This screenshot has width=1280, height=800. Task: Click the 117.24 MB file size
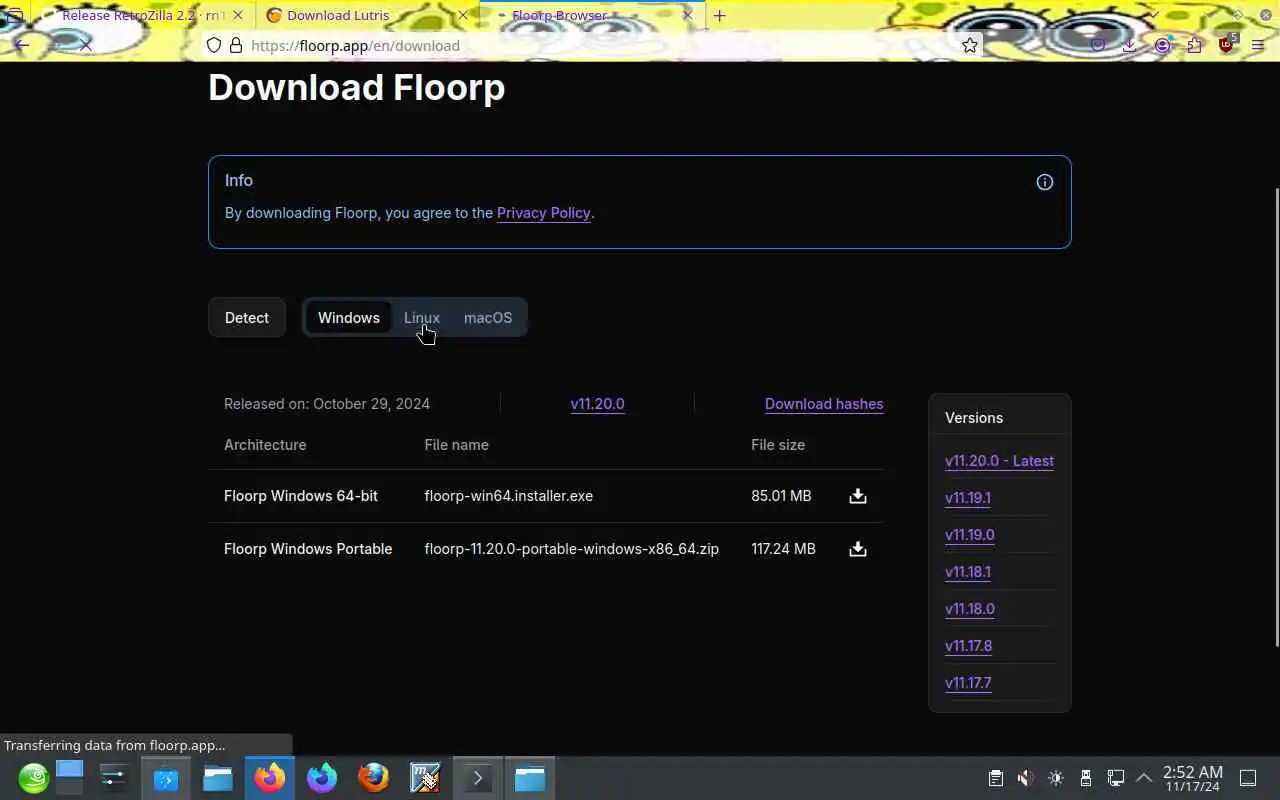[783, 549]
